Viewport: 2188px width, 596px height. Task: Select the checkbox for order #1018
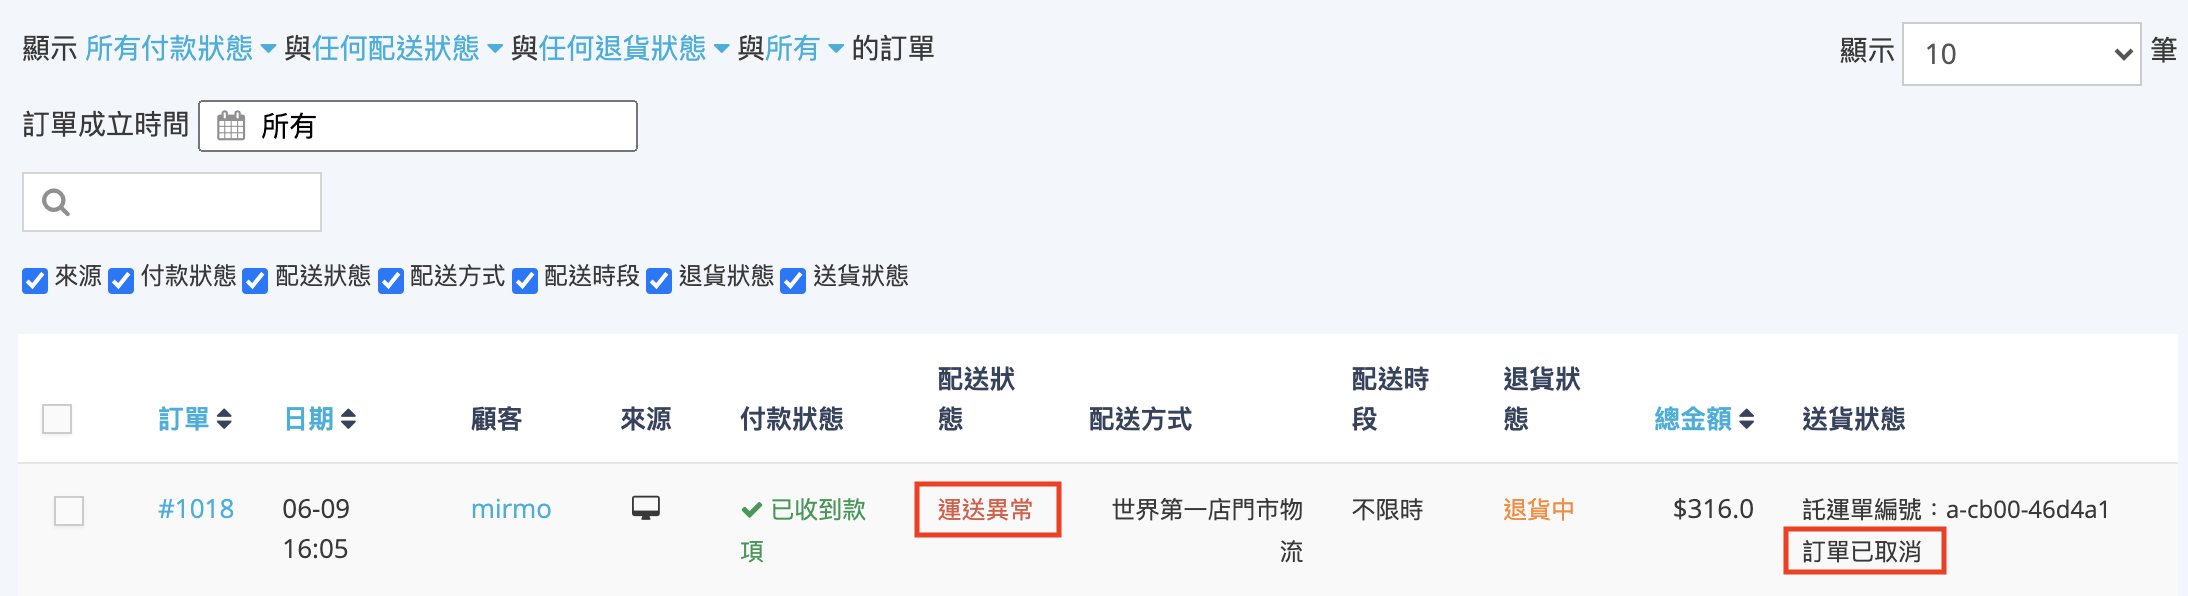pos(69,511)
